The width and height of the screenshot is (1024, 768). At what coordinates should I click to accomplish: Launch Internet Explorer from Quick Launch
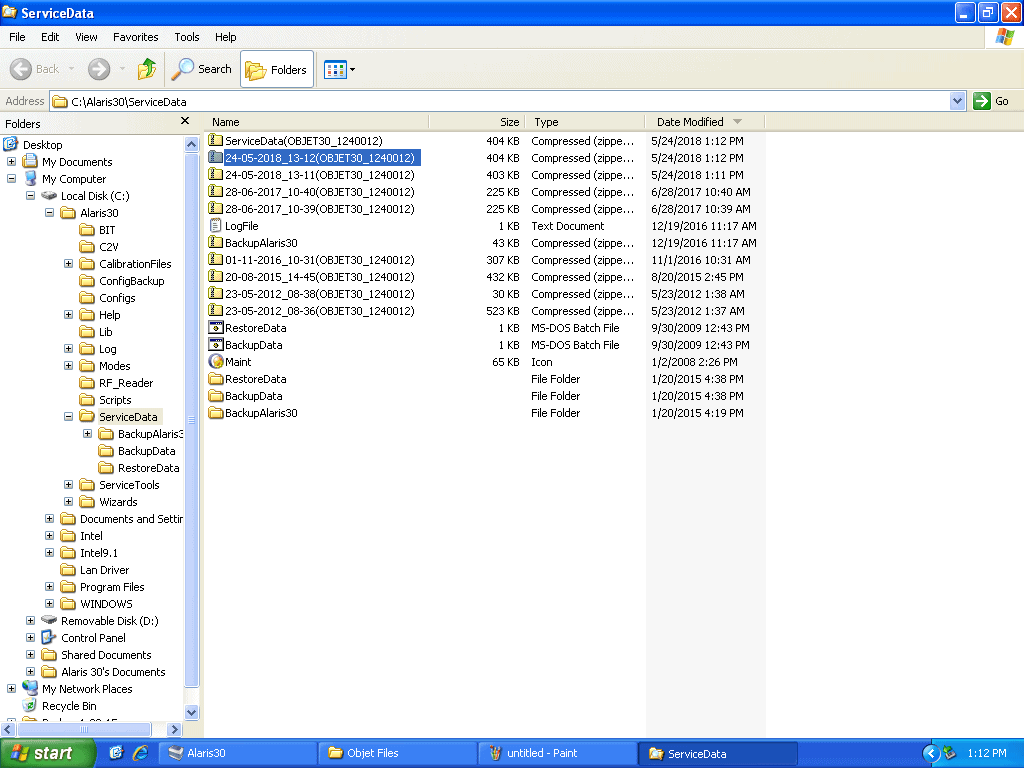click(140, 753)
